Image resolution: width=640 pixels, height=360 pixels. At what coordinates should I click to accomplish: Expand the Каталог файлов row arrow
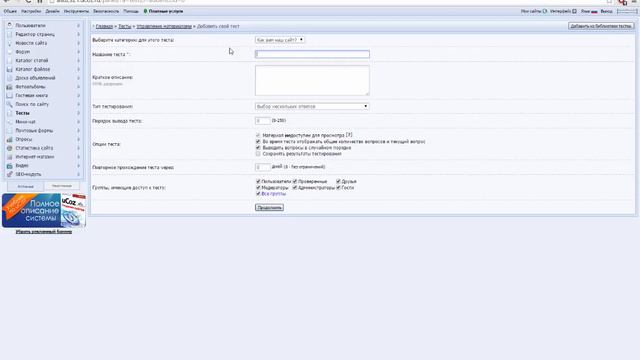78,69
